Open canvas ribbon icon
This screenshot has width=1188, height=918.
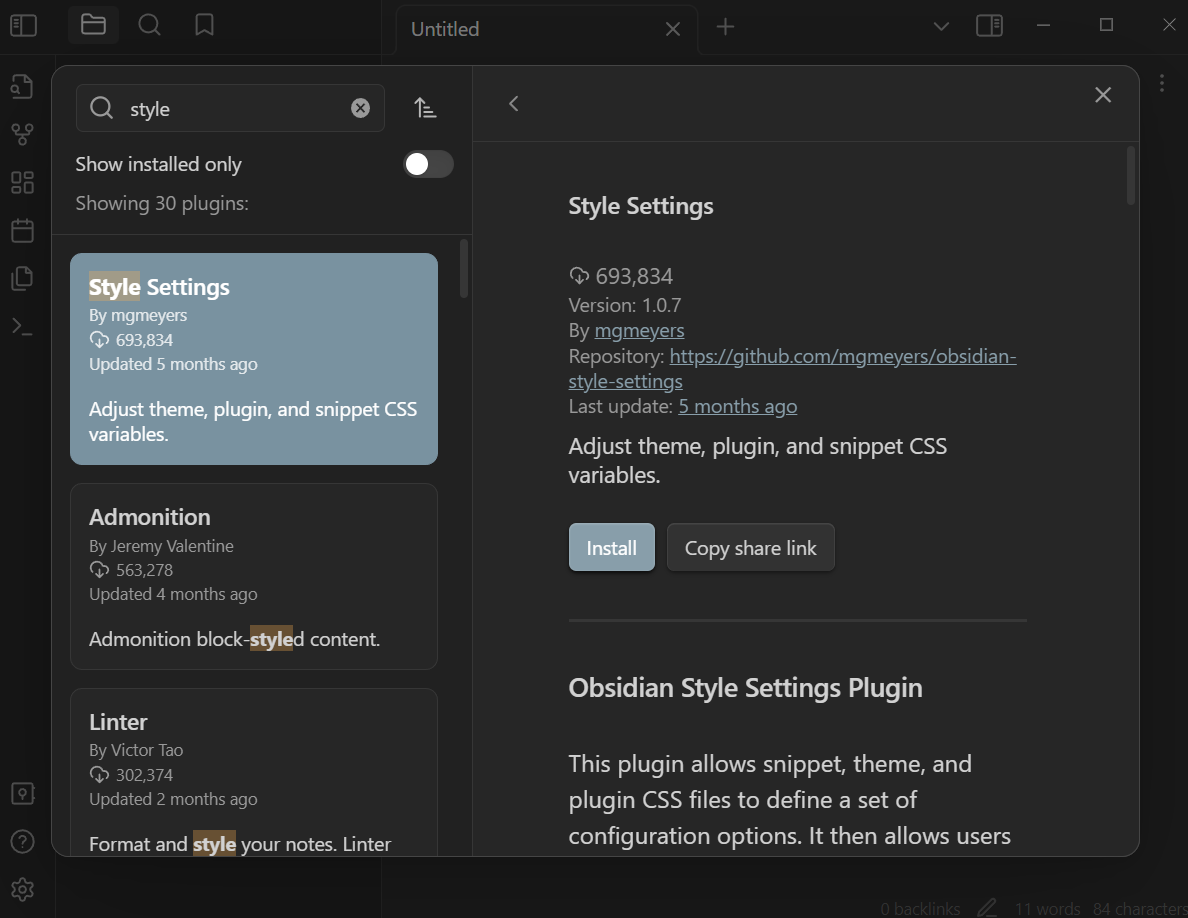[22, 183]
